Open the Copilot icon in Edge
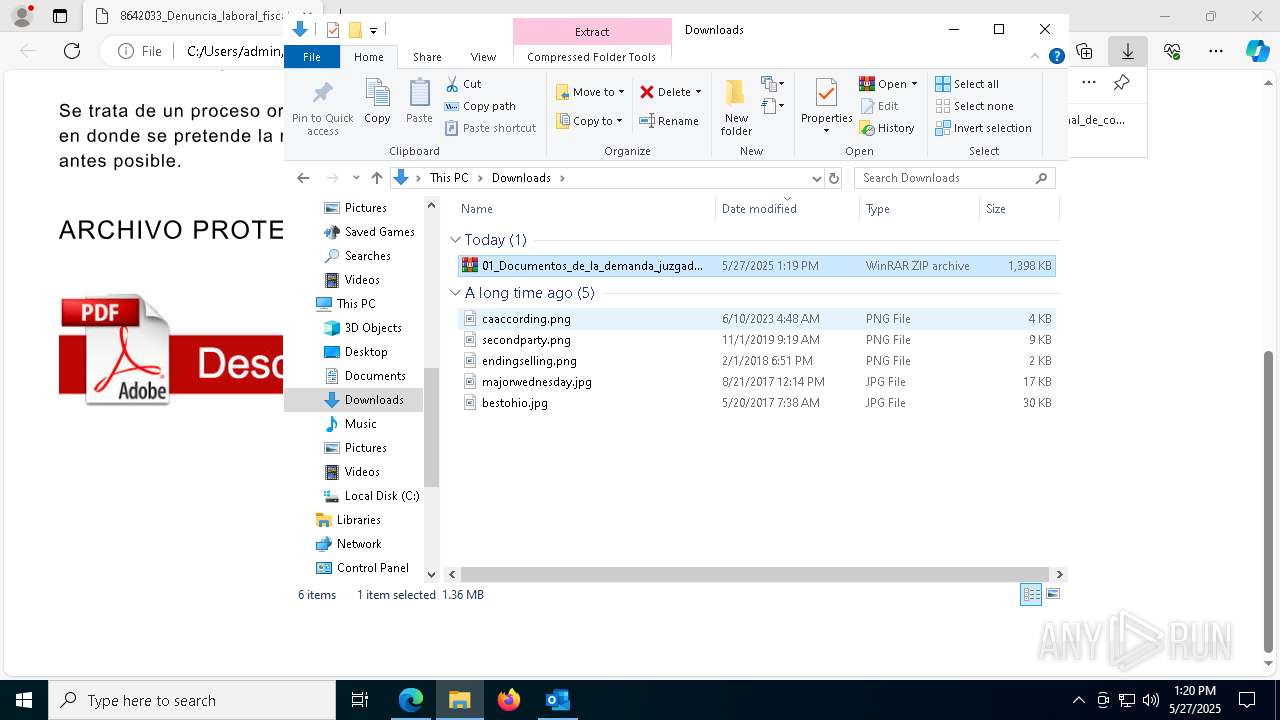 (1257, 51)
